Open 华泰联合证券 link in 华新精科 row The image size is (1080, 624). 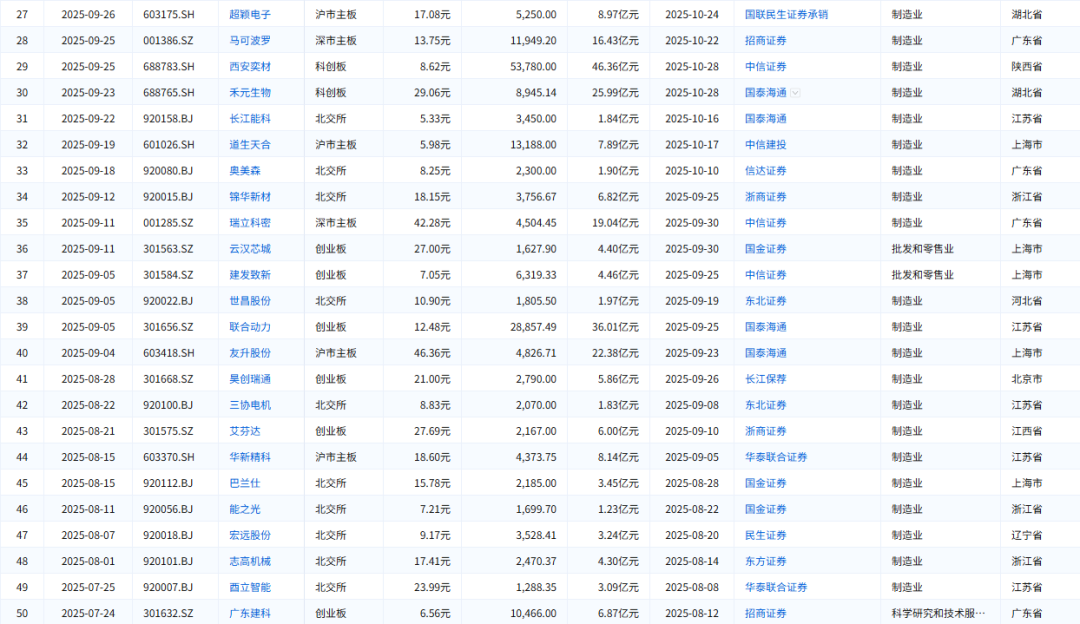pyautogui.click(x=776, y=457)
